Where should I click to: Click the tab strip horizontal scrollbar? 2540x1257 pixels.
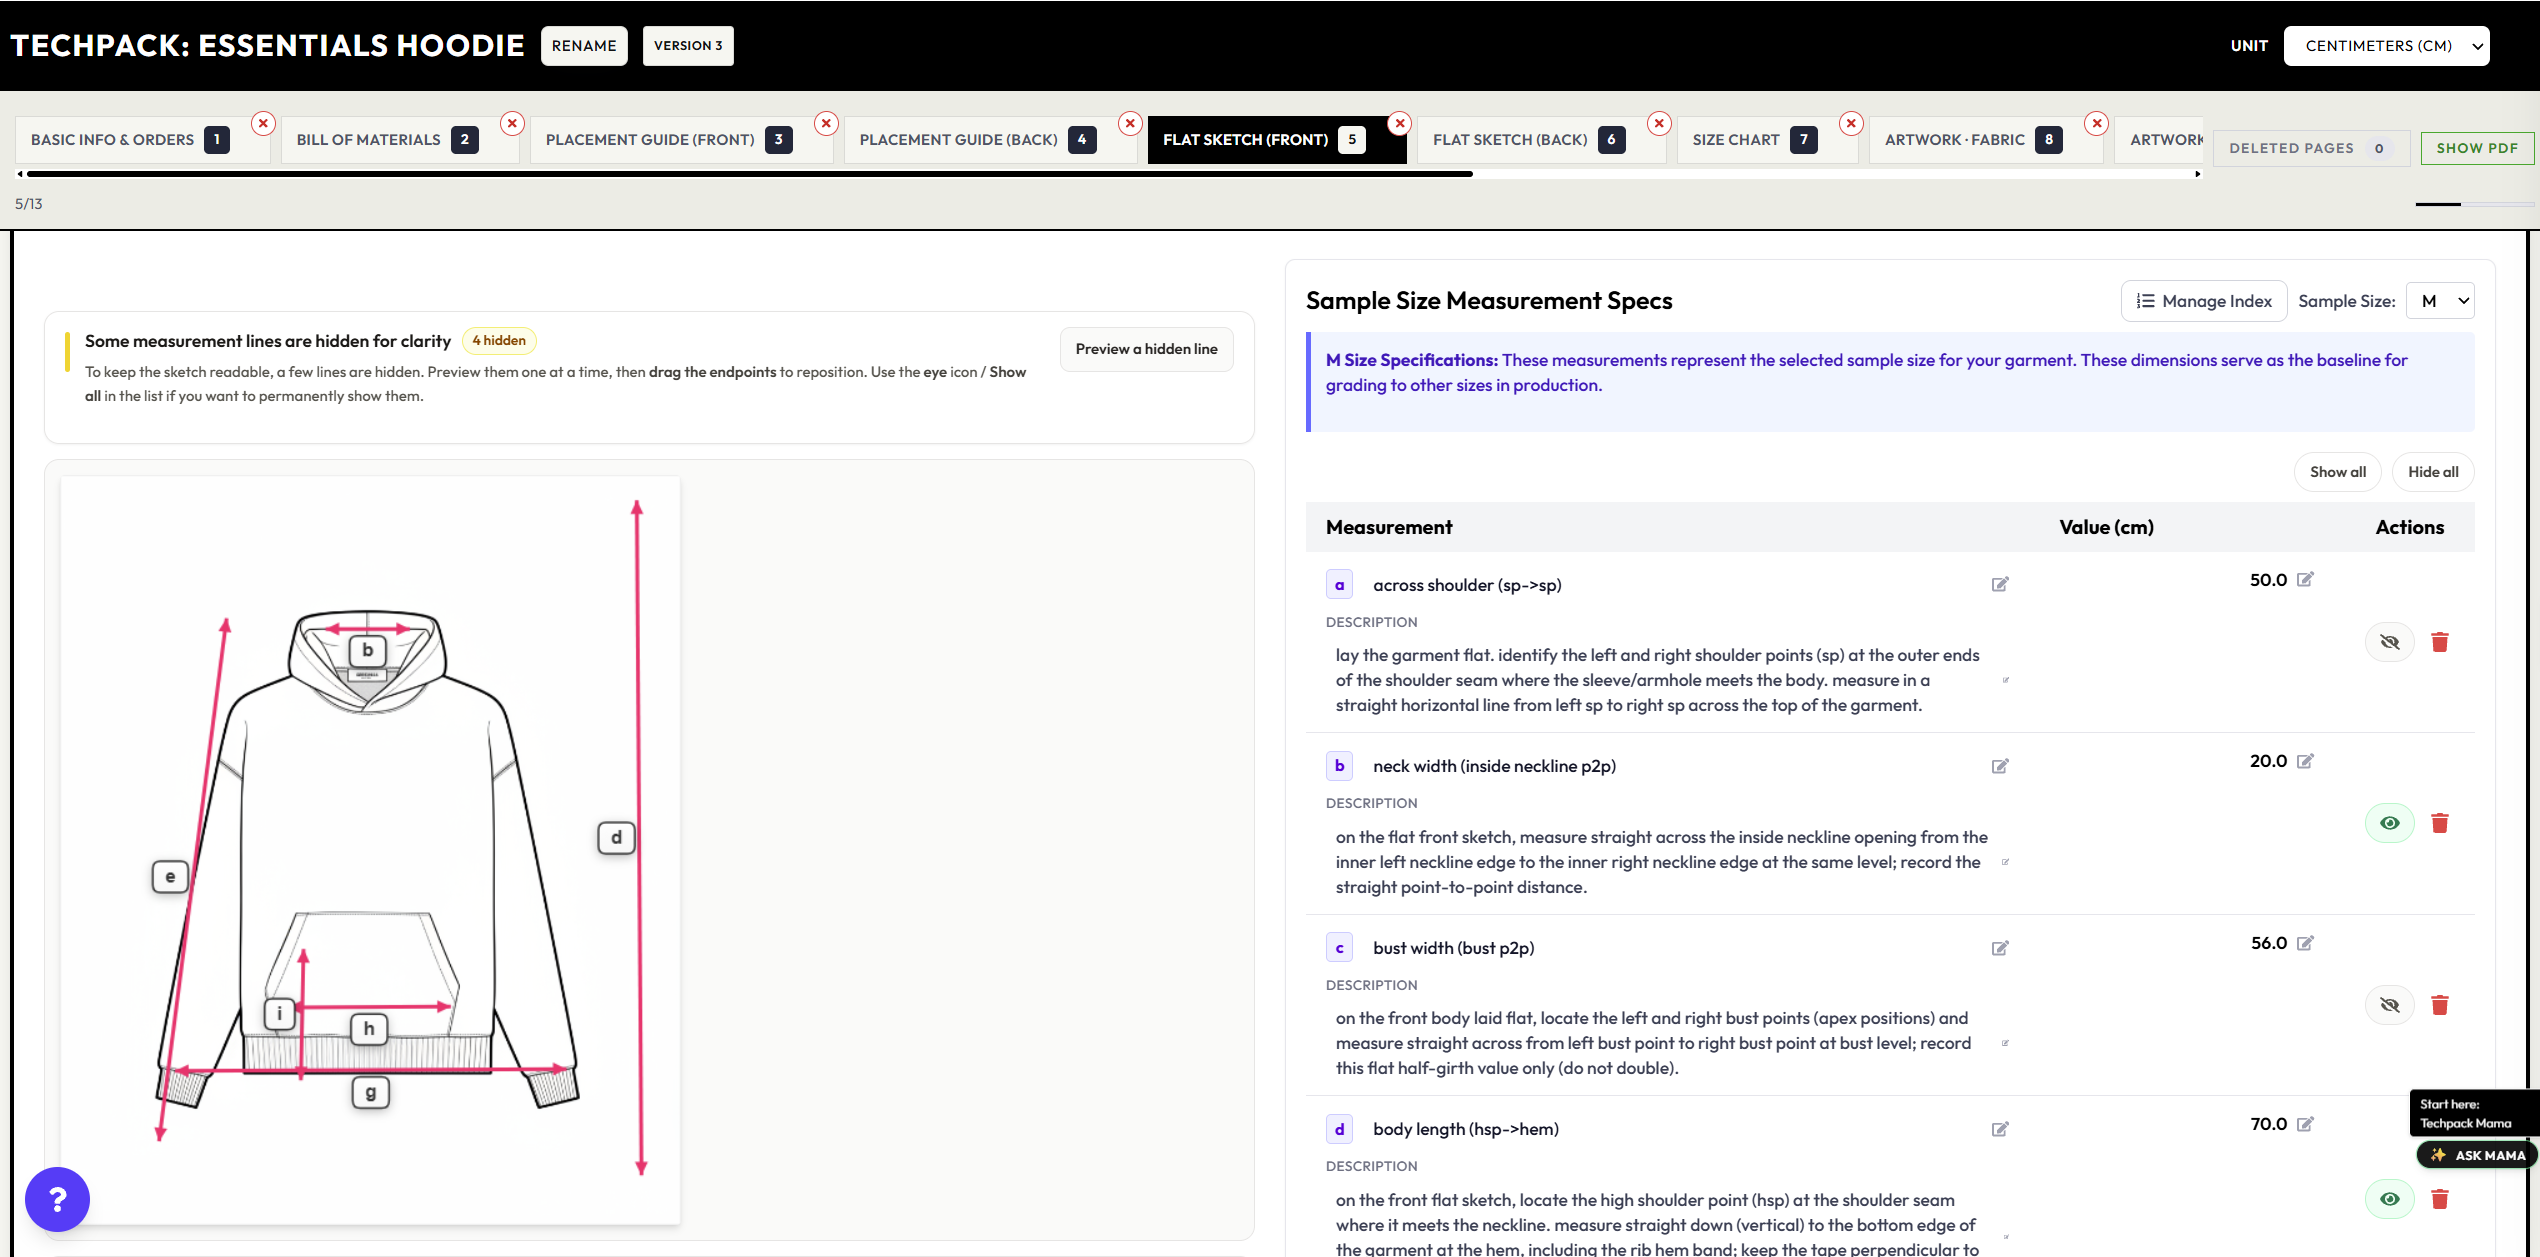pos(750,174)
